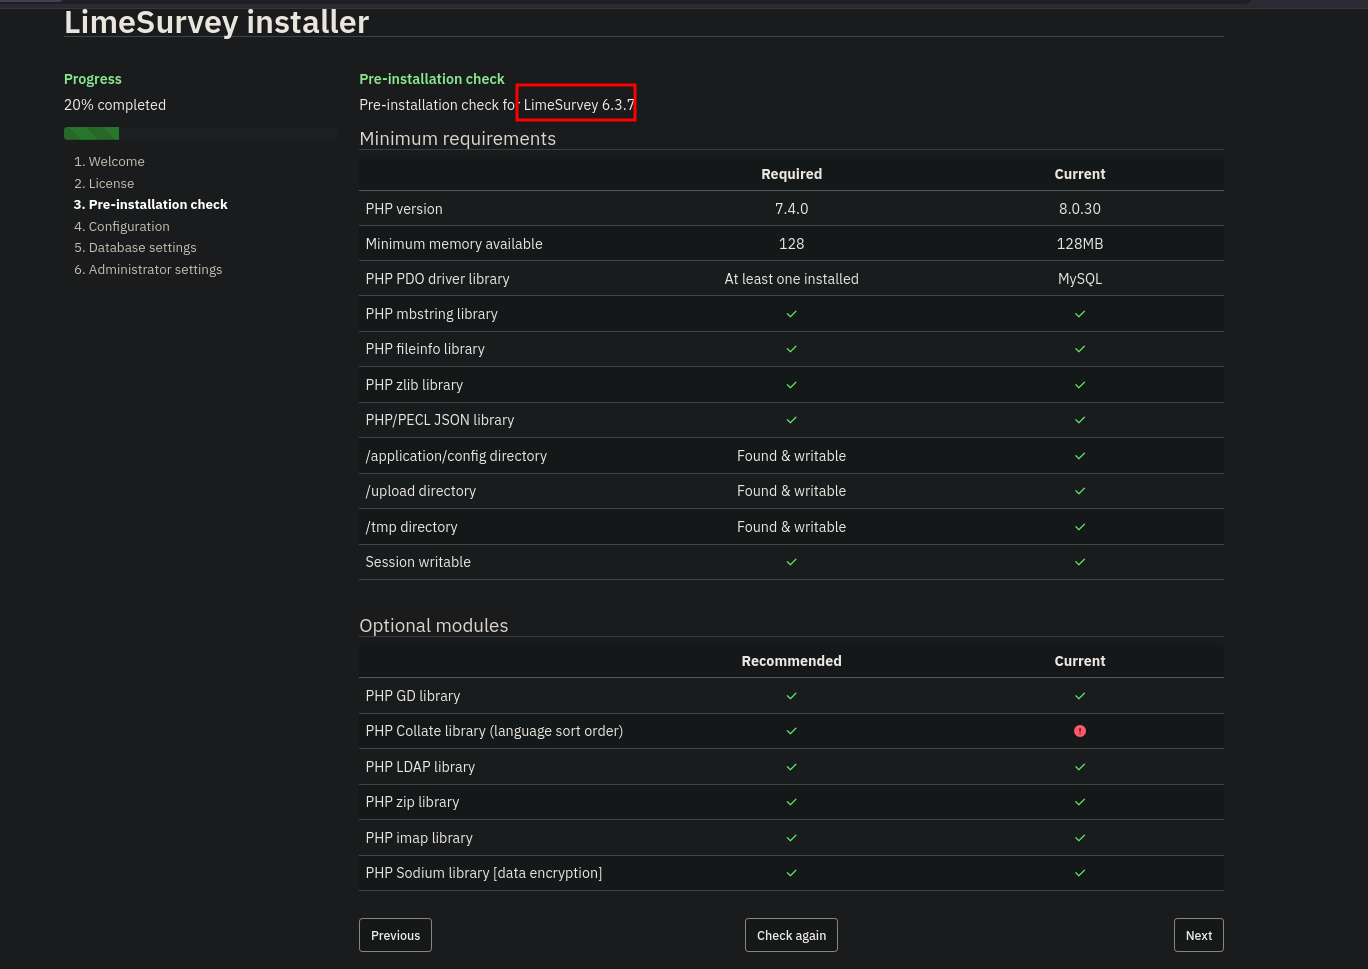Run the Check again button
The width and height of the screenshot is (1368, 969).
tap(791, 935)
